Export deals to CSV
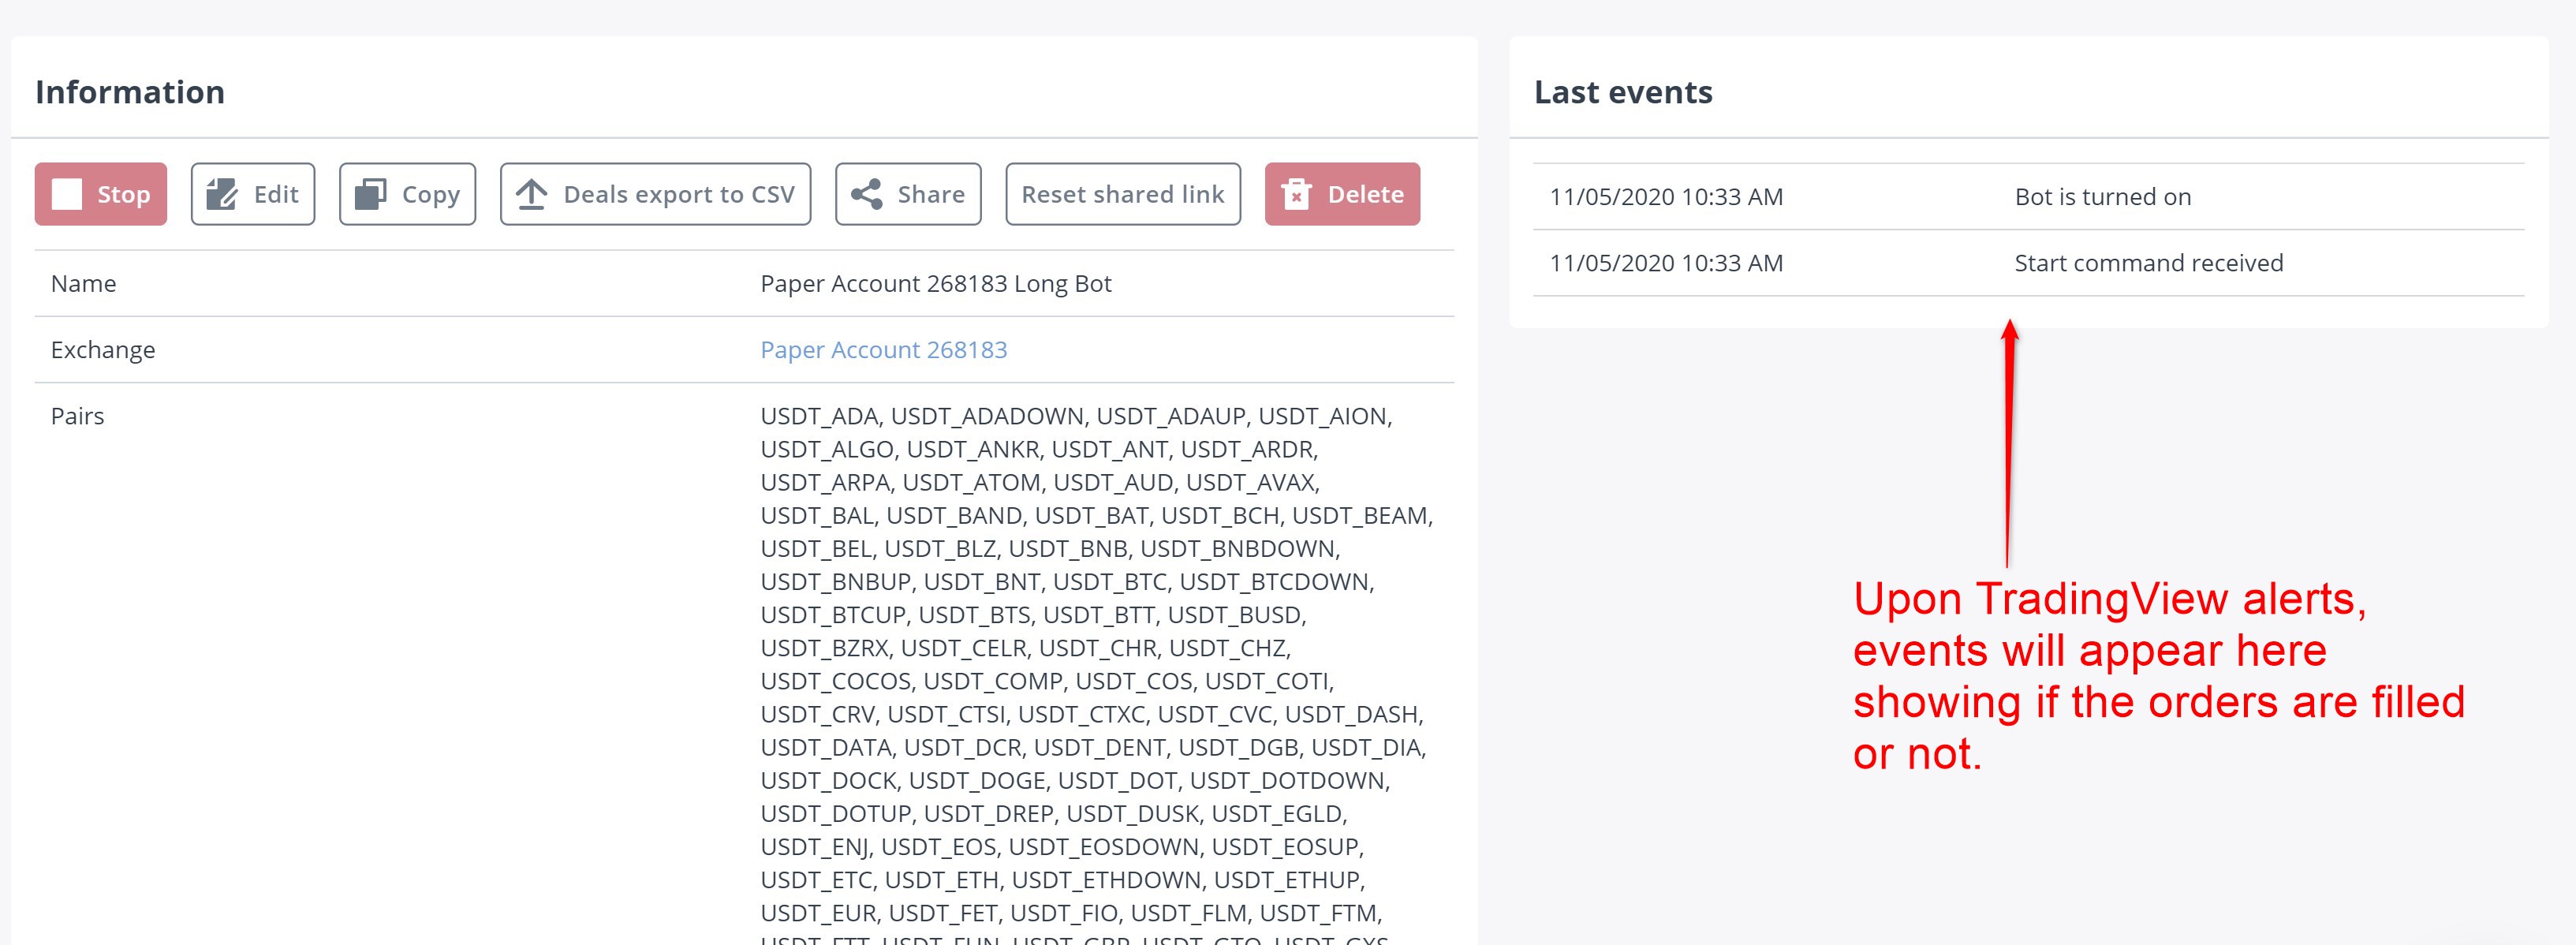 (x=655, y=194)
